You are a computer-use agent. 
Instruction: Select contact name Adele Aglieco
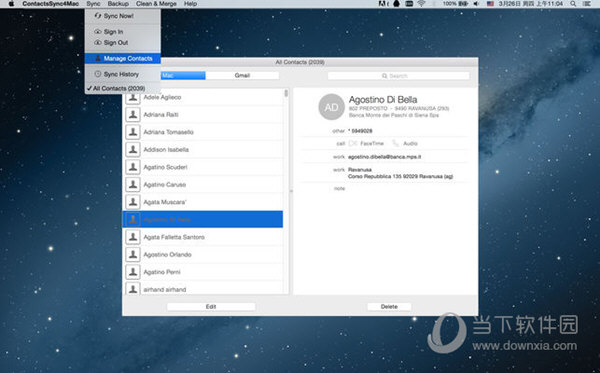point(162,97)
